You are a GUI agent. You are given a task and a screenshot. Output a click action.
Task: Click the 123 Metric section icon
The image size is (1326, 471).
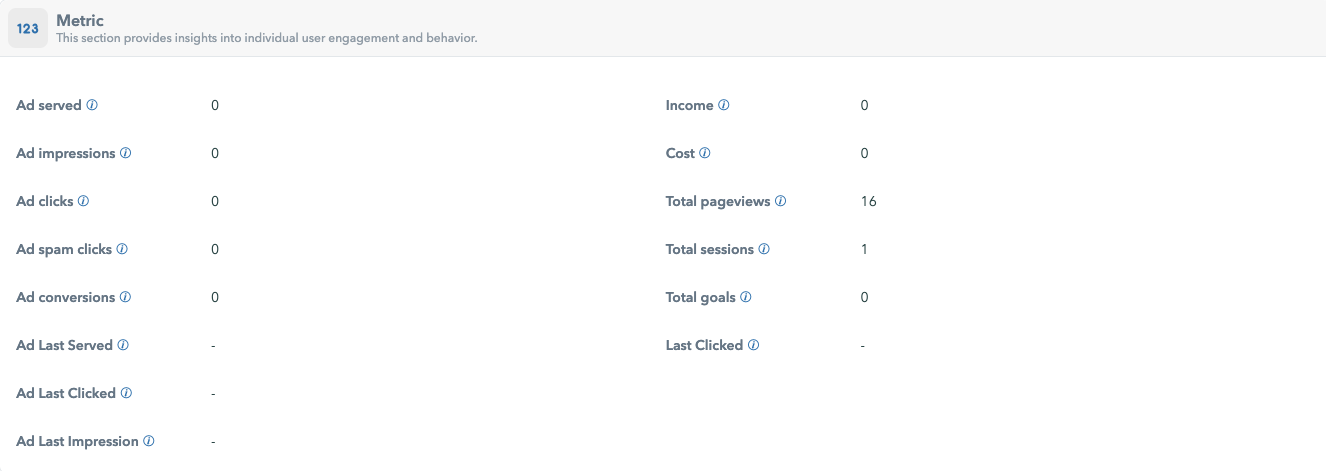[28, 29]
